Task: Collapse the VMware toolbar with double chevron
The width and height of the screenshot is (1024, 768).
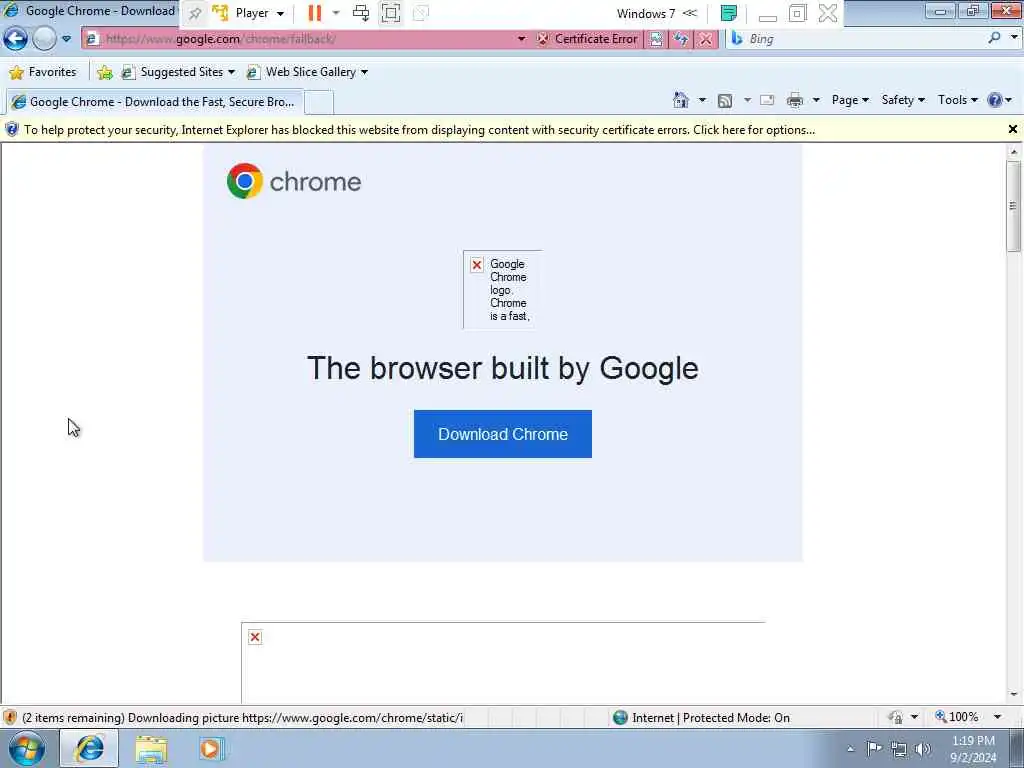Action: 690,13
